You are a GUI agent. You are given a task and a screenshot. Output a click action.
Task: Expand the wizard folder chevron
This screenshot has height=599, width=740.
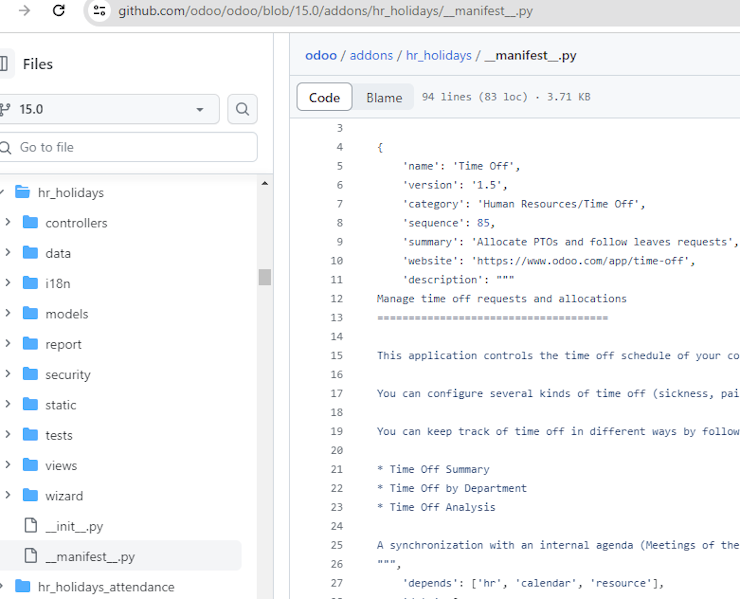coord(8,495)
